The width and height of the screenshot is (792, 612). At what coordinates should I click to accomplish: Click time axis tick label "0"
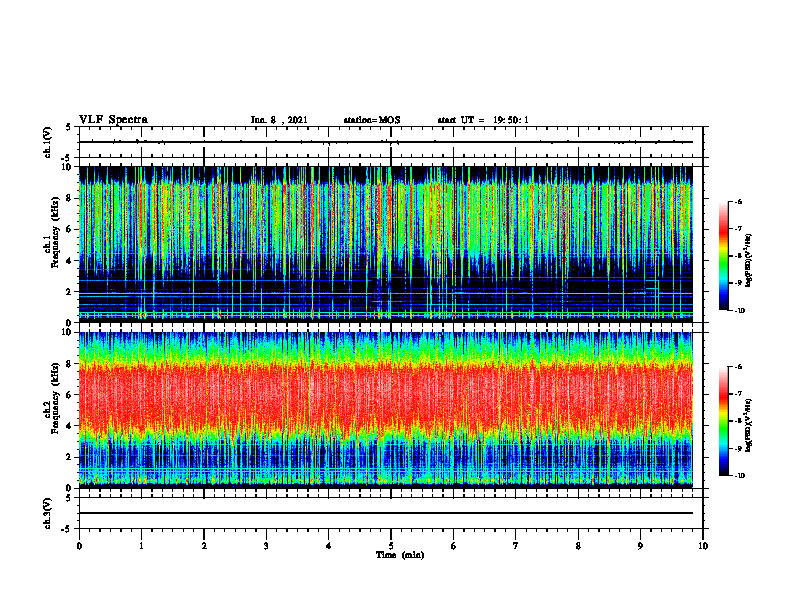[79, 546]
